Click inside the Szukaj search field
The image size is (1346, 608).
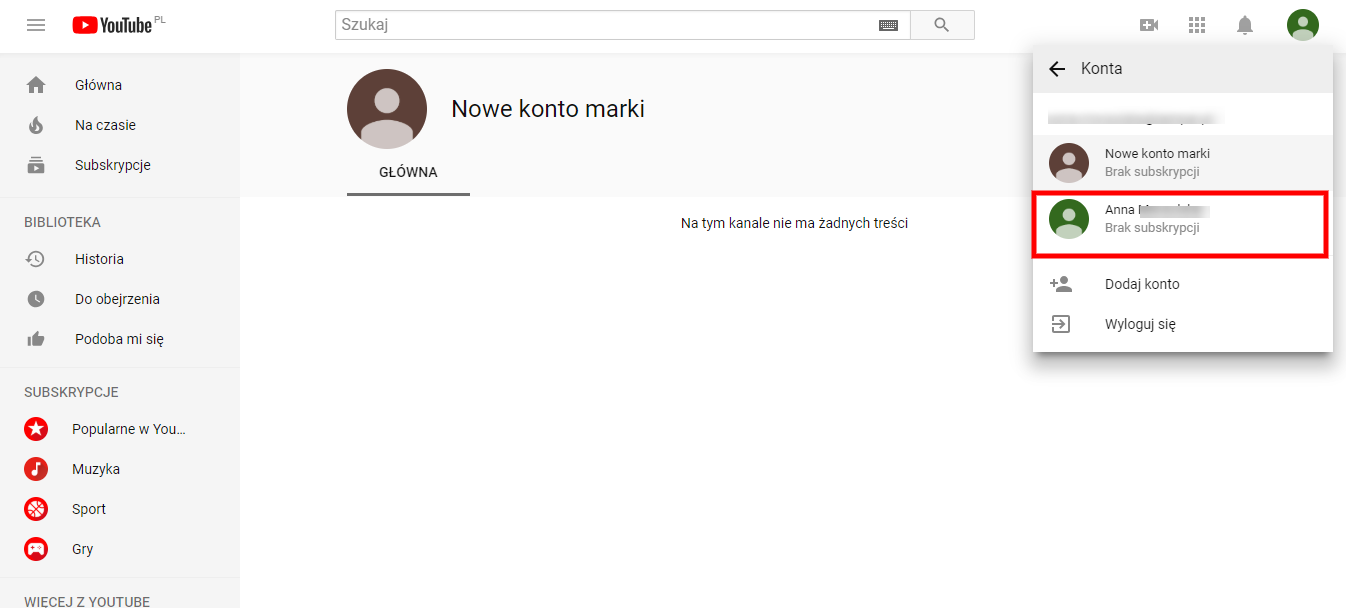(x=600, y=24)
